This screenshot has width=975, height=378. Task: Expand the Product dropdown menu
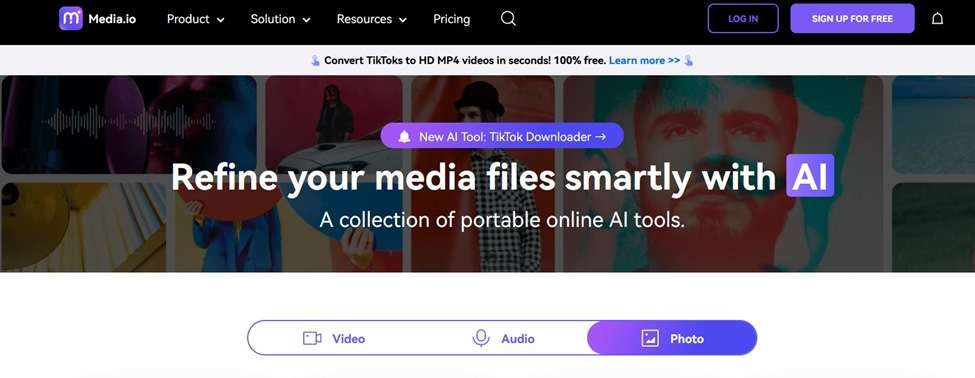tap(195, 19)
